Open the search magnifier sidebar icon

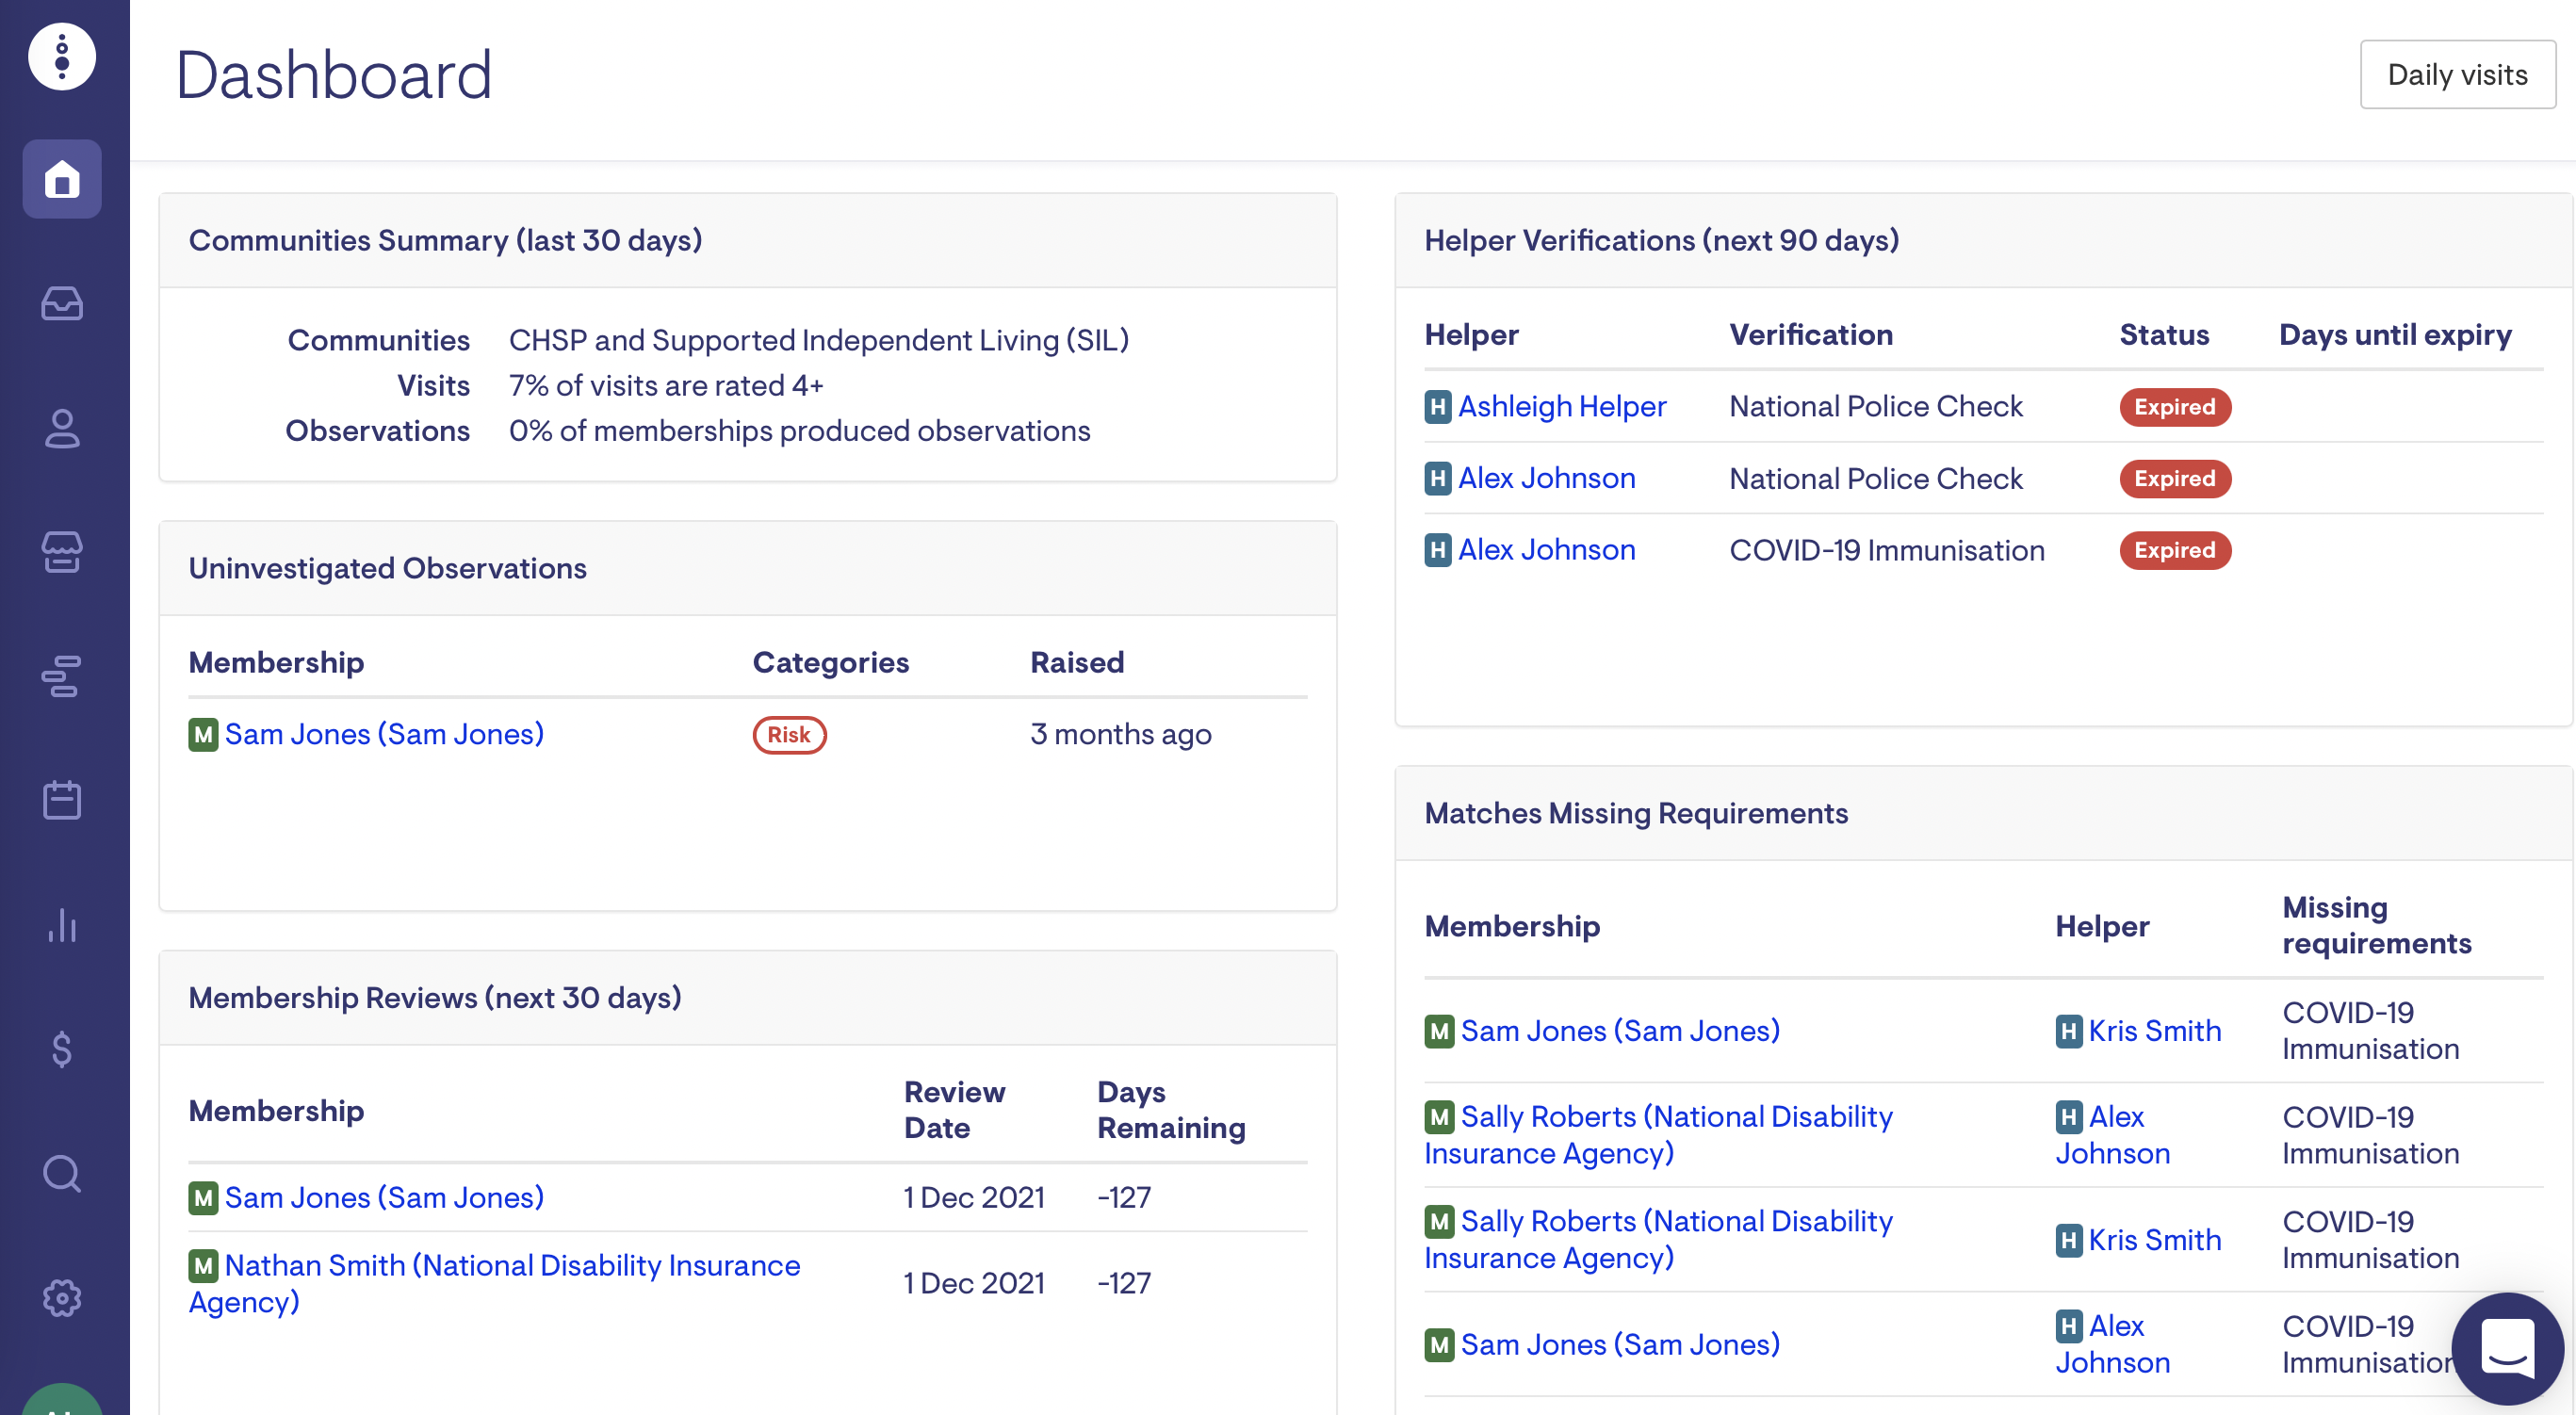pyautogui.click(x=62, y=1173)
